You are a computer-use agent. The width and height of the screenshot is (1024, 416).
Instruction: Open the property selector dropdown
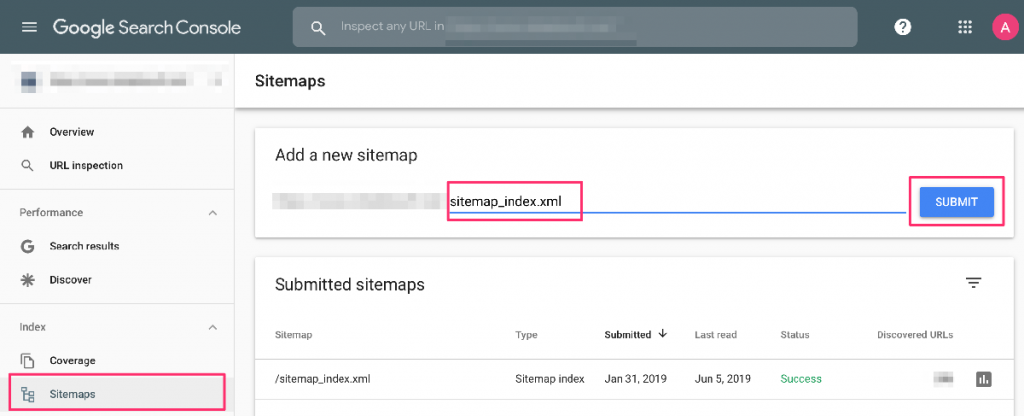point(118,81)
